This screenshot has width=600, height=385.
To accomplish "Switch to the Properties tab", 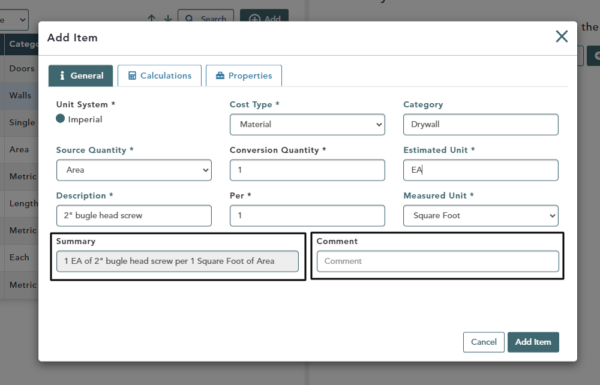I will click(x=244, y=76).
